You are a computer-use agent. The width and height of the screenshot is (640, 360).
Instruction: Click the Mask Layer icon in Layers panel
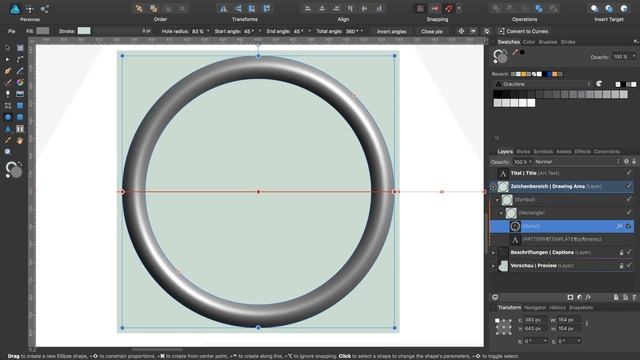[x=570, y=297]
